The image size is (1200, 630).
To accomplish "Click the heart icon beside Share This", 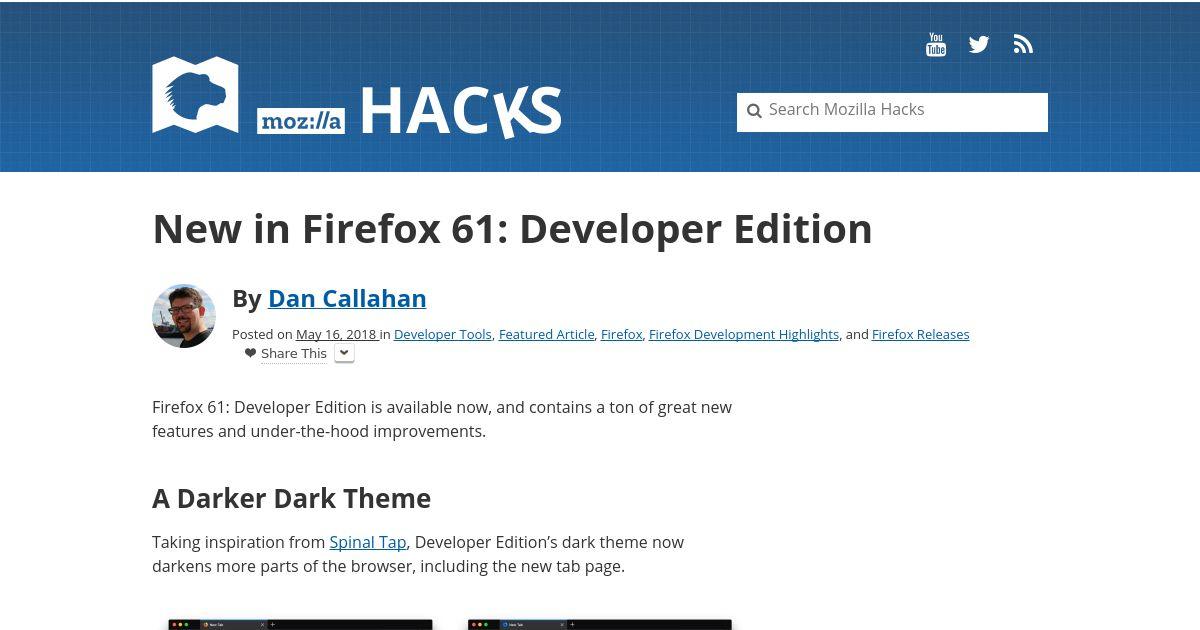I will click(x=250, y=353).
